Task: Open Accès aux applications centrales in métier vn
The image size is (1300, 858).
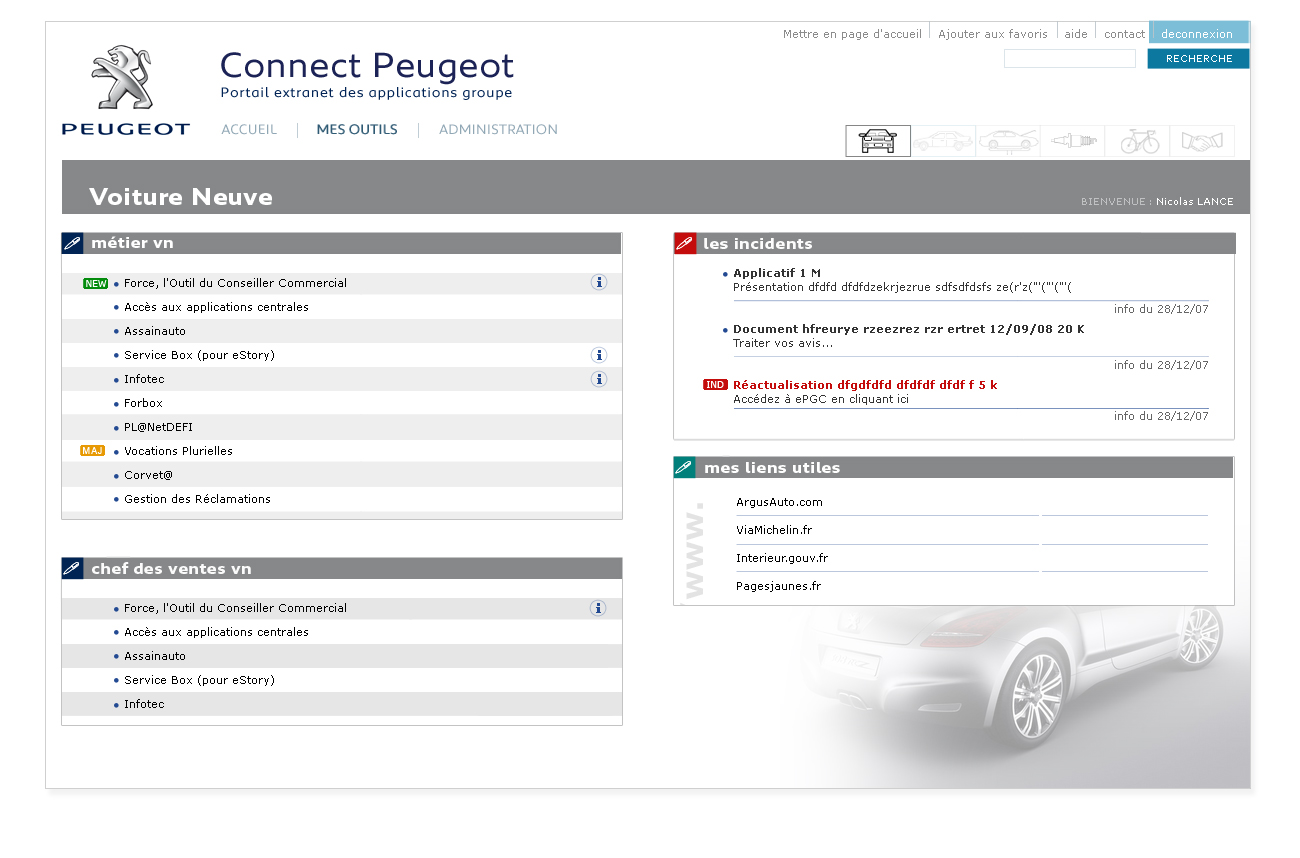Action: click(x=216, y=307)
